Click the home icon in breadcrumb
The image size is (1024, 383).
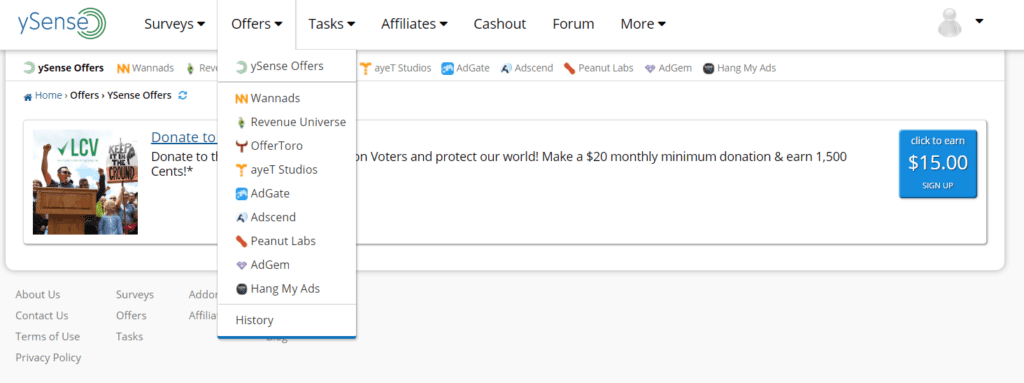point(27,97)
